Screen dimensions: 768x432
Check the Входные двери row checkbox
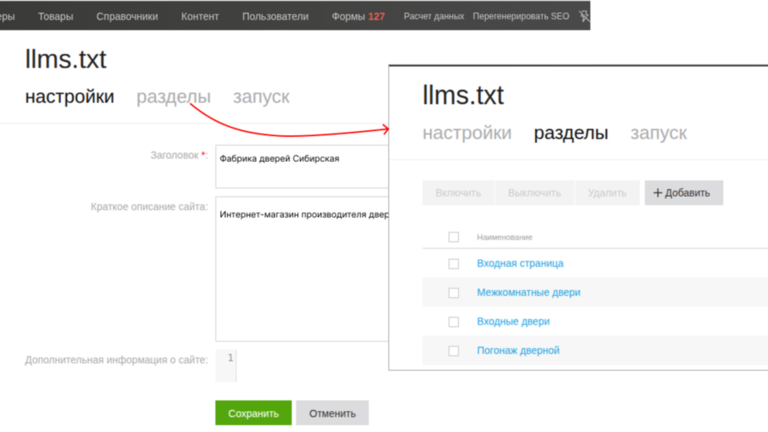pyautogui.click(x=454, y=321)
